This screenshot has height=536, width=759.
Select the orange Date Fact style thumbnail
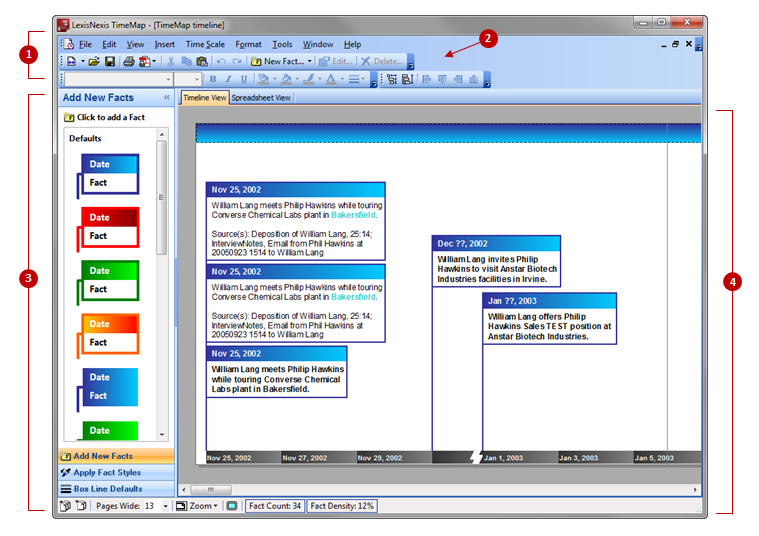tap(108, 336)
